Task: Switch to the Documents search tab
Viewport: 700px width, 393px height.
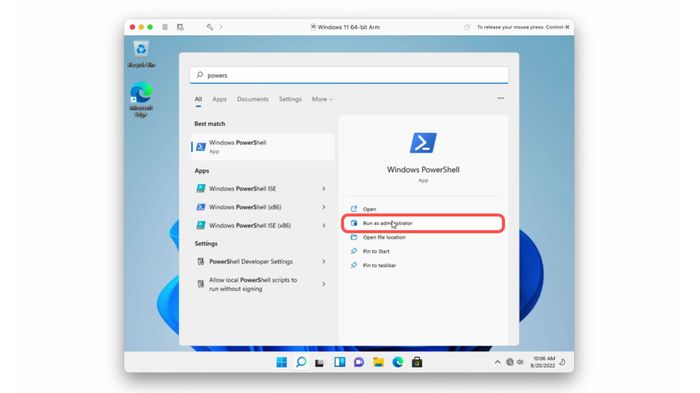Action: pos(253,99)
